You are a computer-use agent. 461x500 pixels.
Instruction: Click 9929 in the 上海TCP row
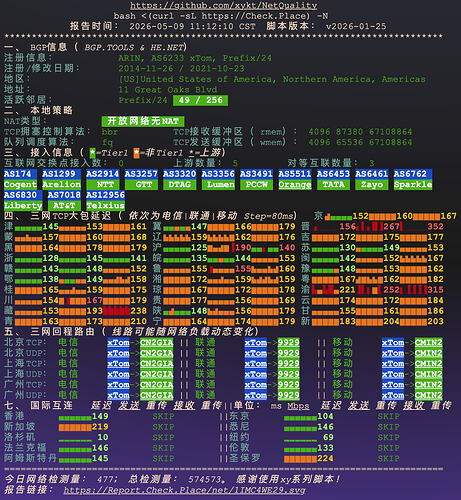289,364
